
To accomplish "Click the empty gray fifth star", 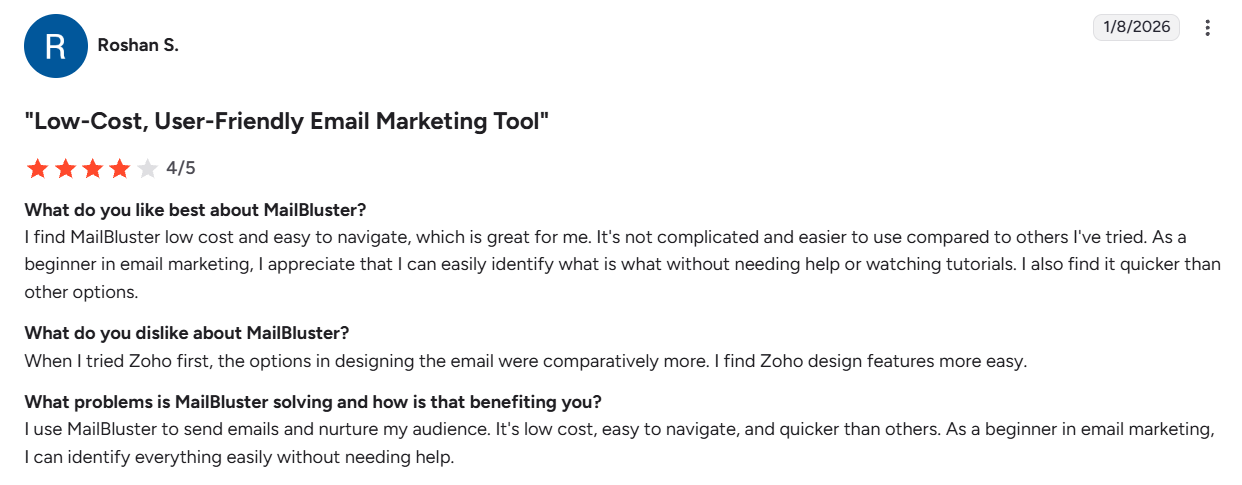I will 147,168.
